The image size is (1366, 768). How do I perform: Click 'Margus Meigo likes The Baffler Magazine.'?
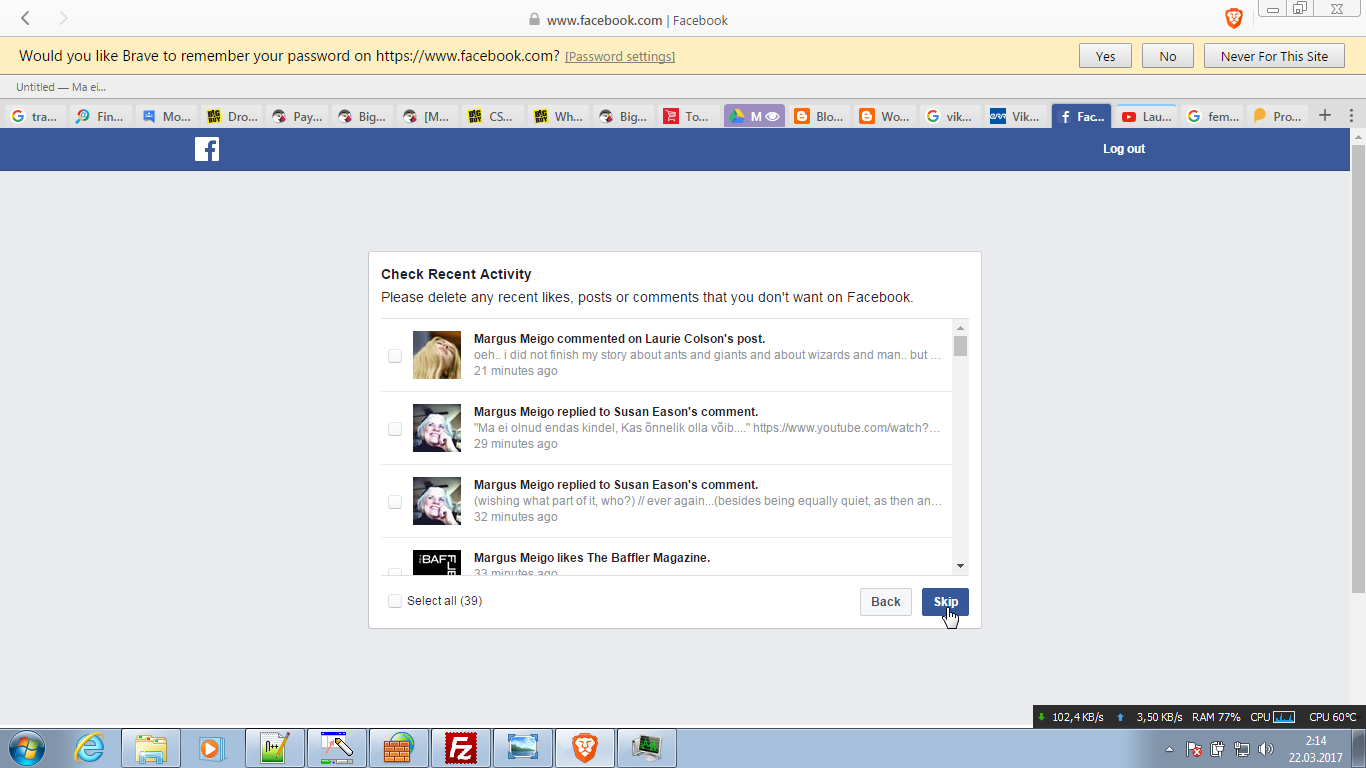[592, 558]
